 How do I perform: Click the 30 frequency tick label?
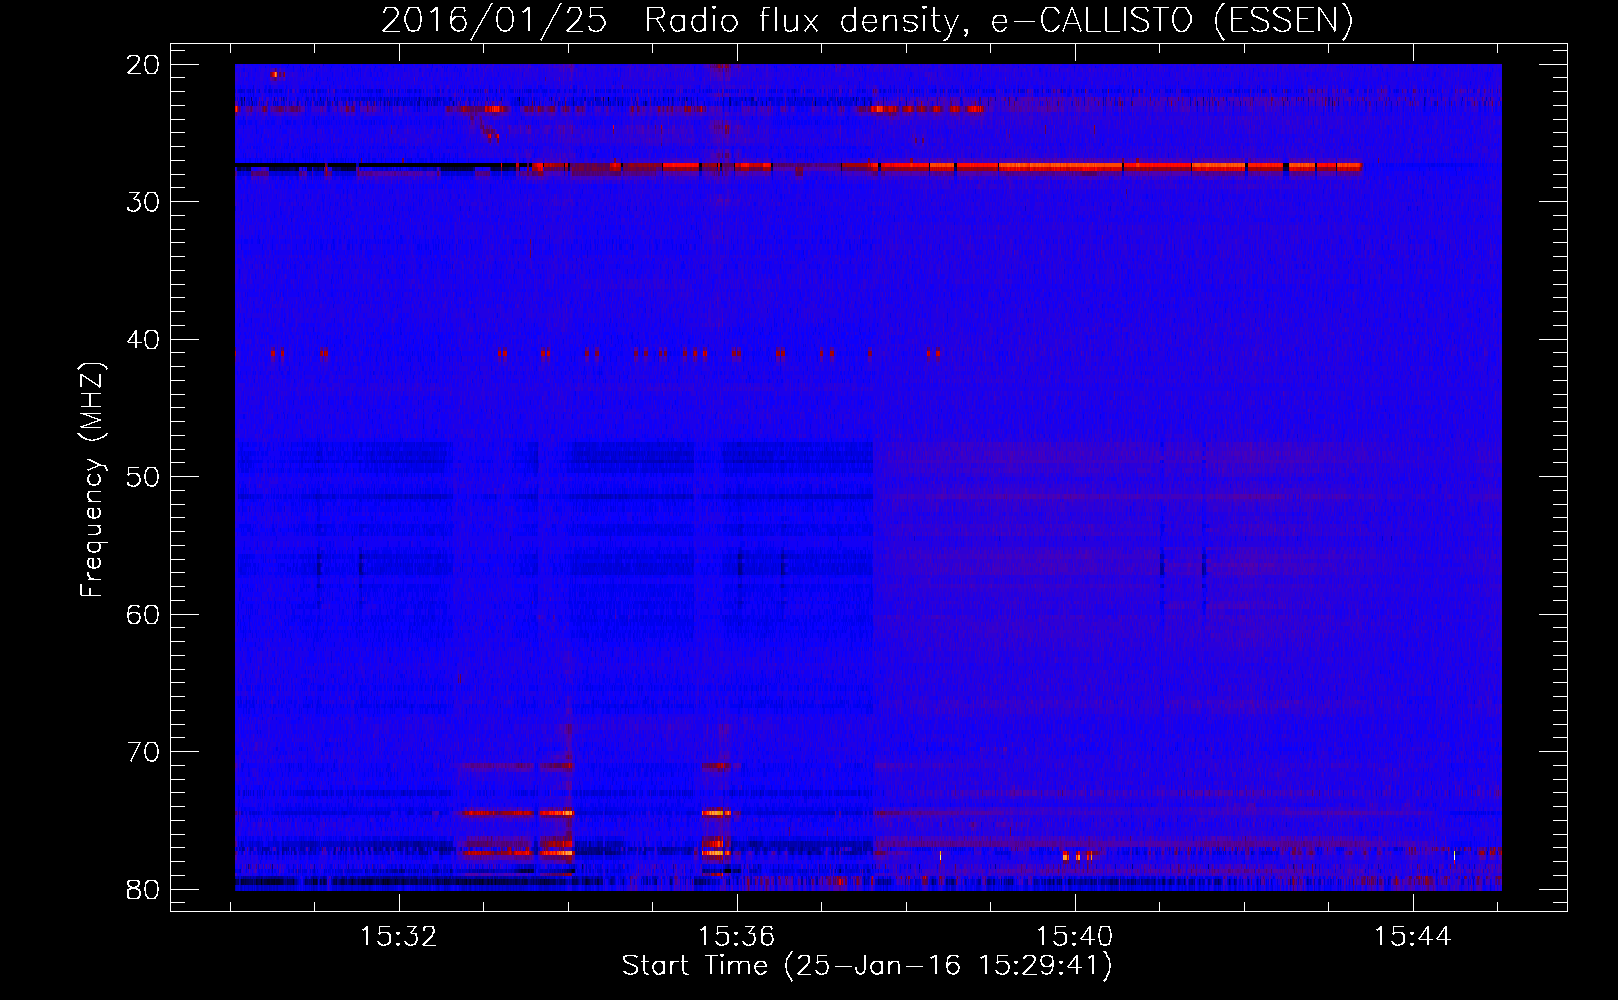pyautogui.click(x=144, y=202)
